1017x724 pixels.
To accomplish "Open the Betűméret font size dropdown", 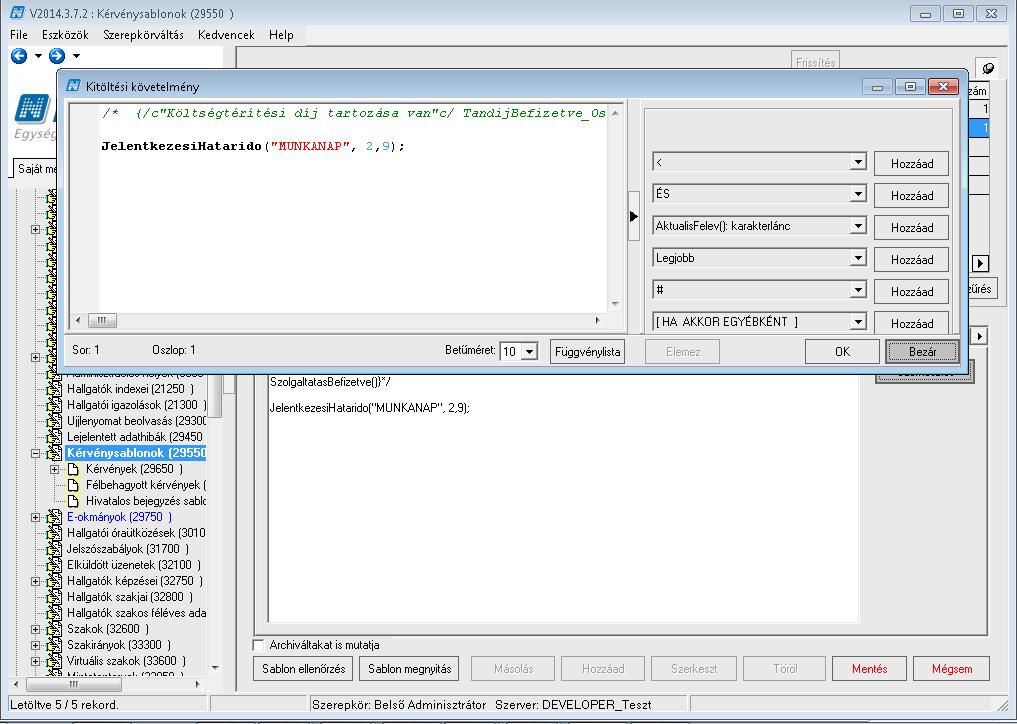I will (x=529, y=352).
